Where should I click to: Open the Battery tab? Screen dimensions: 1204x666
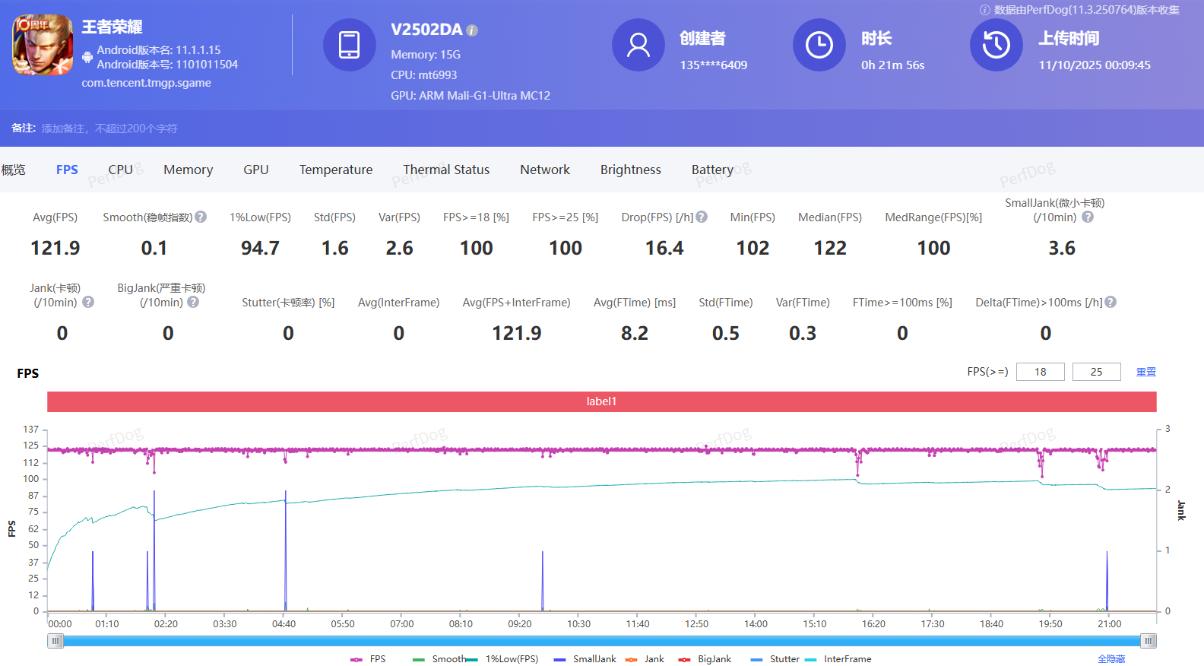(712, 170)
